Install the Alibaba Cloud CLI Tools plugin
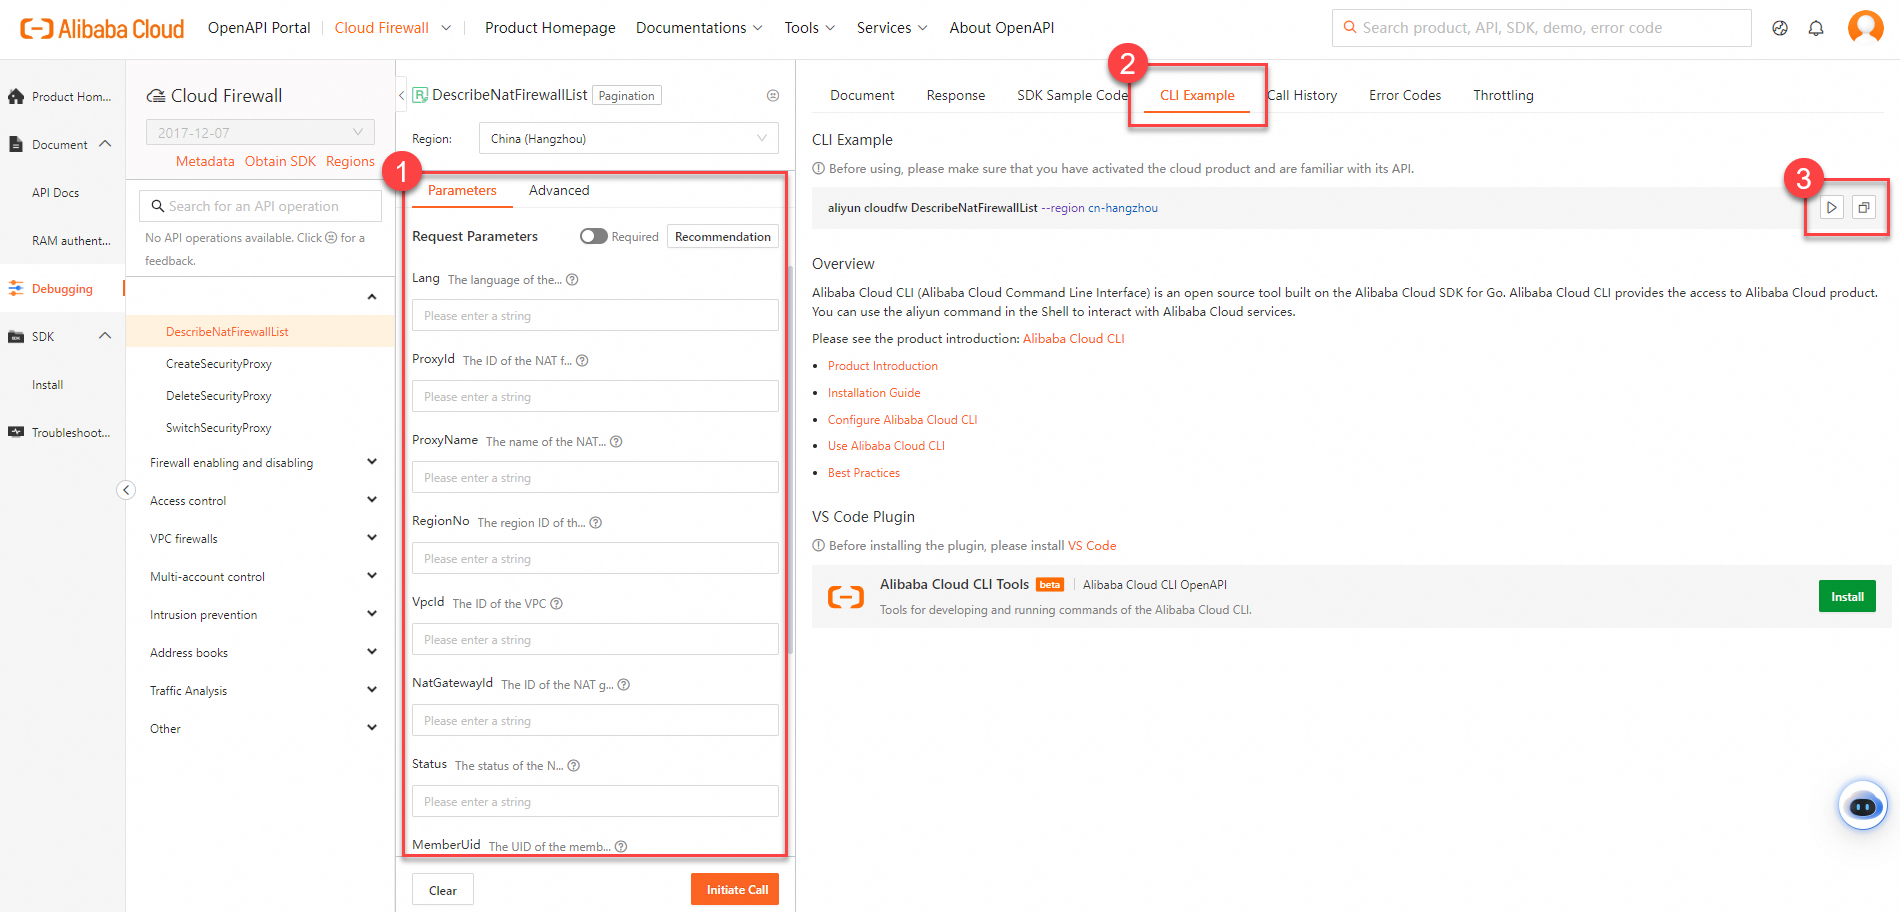Image resolution: width=1900 pixels, height=912 pixels. (x=1847, y=596)
